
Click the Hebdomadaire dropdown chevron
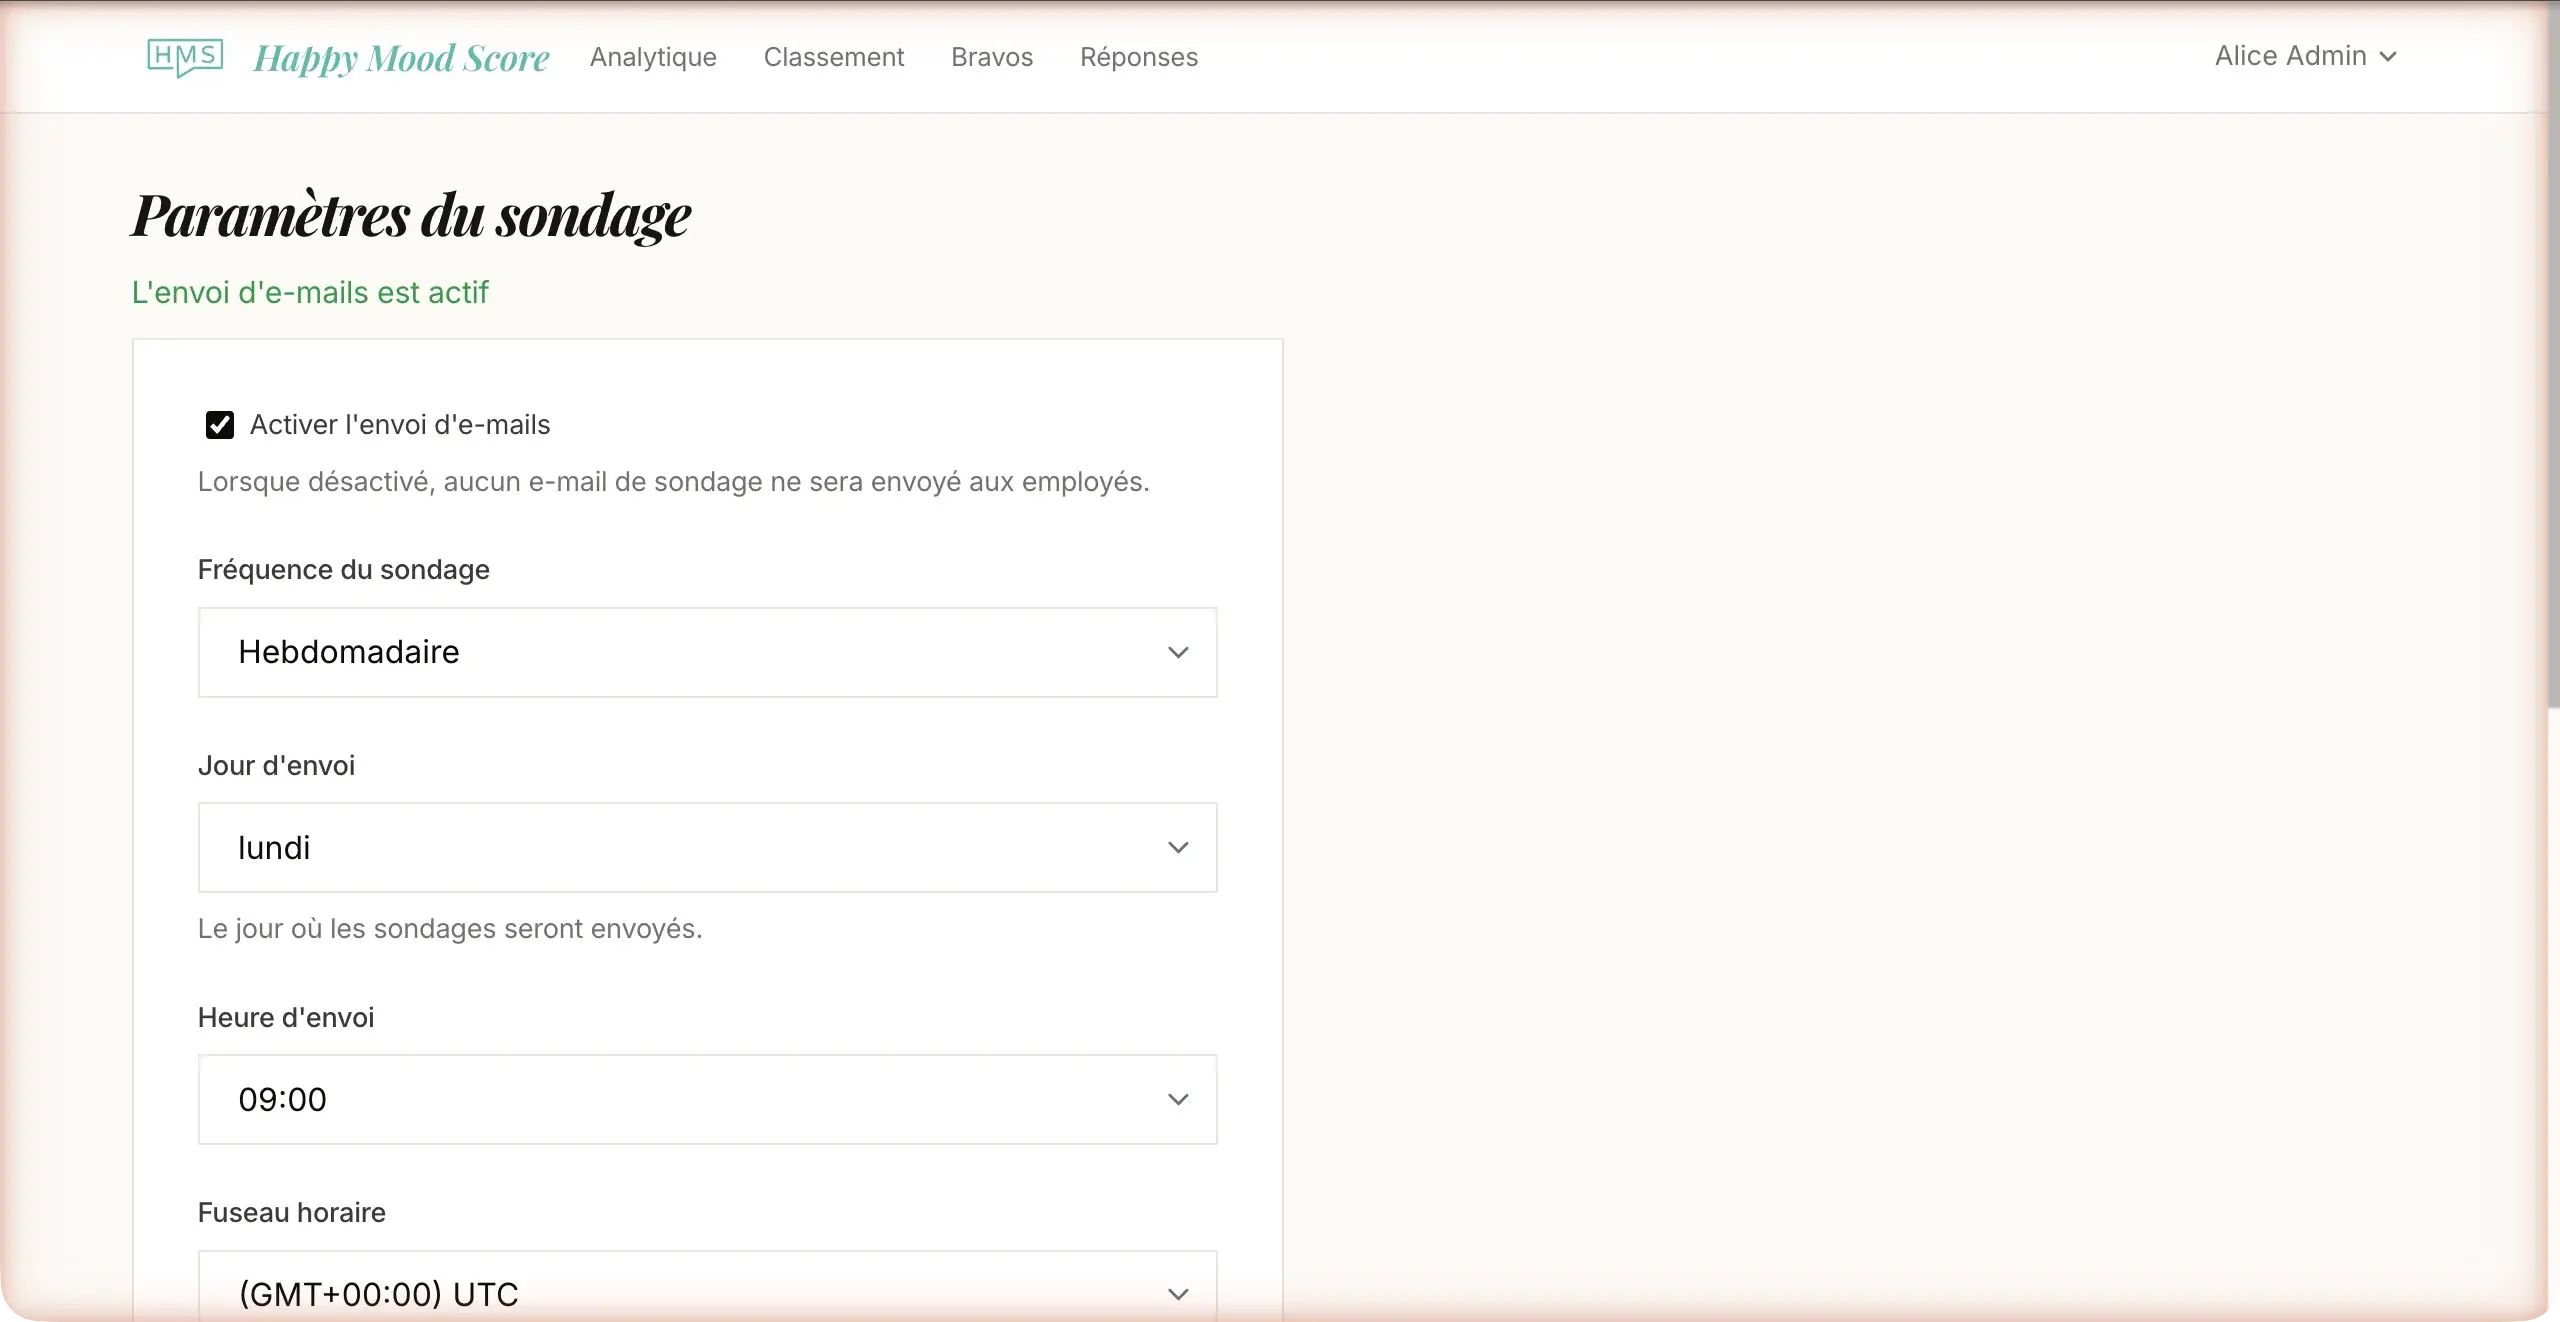pos(1178,652)
